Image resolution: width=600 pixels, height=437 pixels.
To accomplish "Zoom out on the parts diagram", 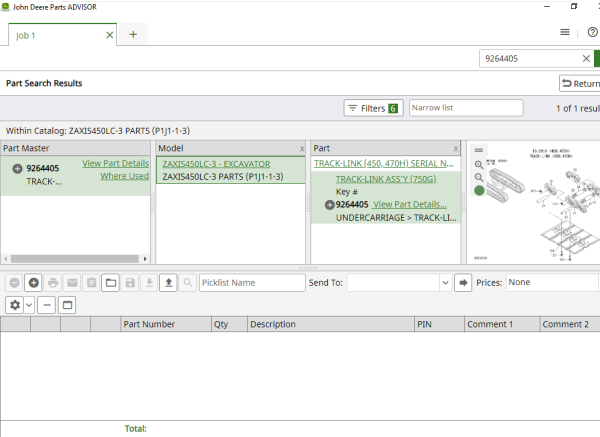I will pyautogui.click(x=479, y=177).
